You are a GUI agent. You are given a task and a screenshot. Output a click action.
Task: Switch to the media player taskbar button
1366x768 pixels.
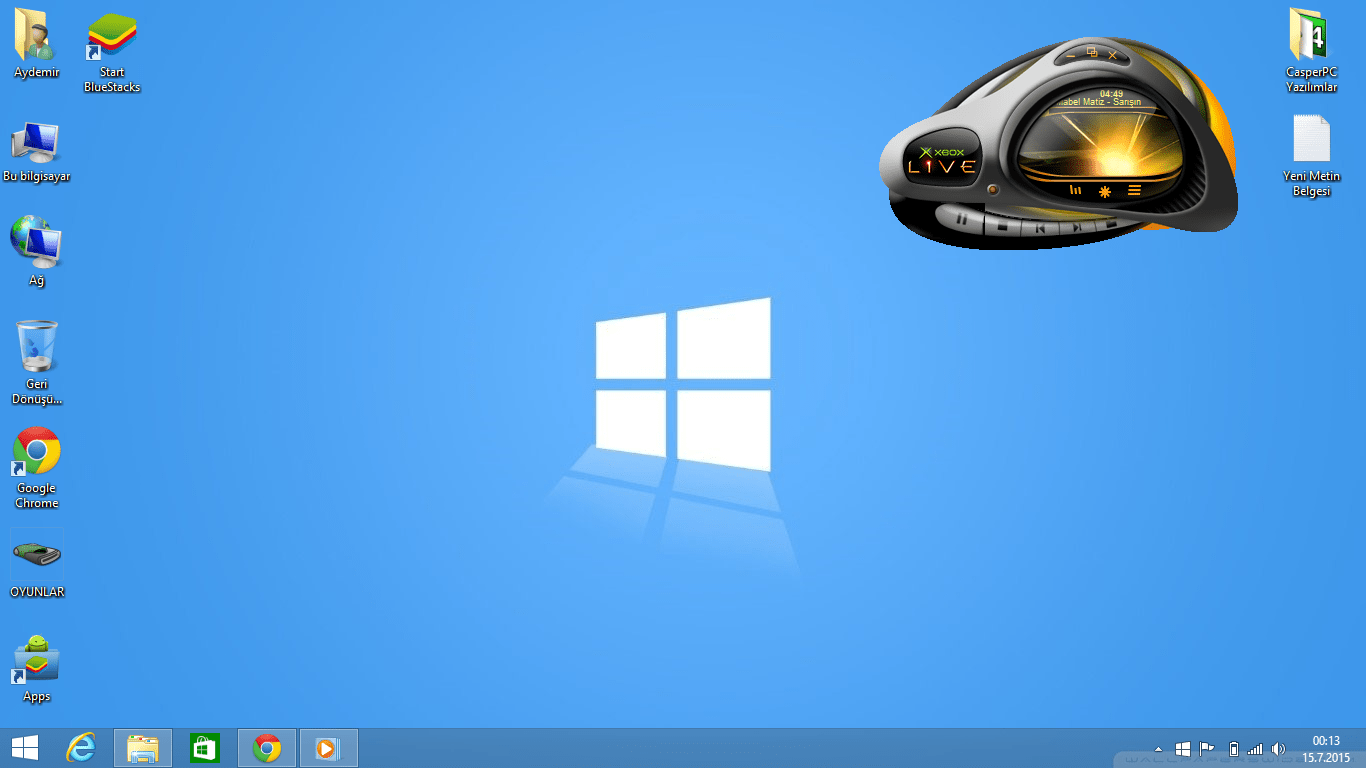click(328, 748)
